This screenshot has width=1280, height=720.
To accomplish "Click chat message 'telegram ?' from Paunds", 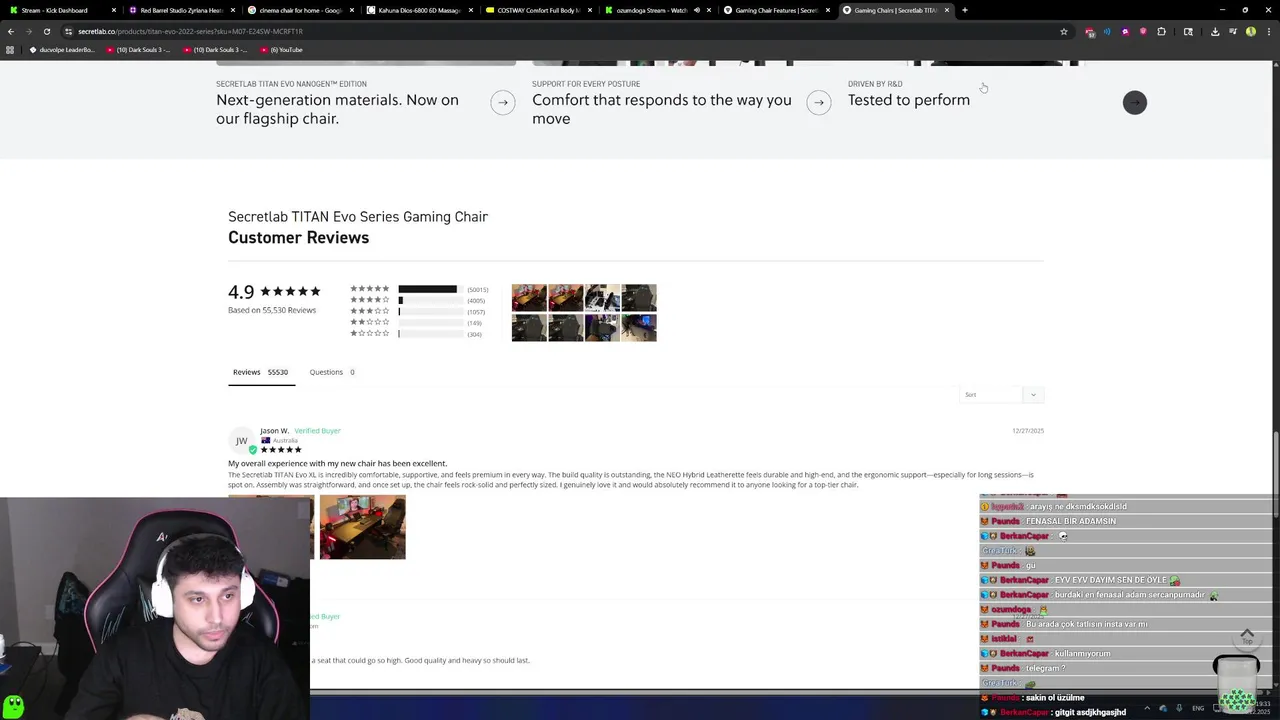I will pyautogui.click(x=1046, y=668).
